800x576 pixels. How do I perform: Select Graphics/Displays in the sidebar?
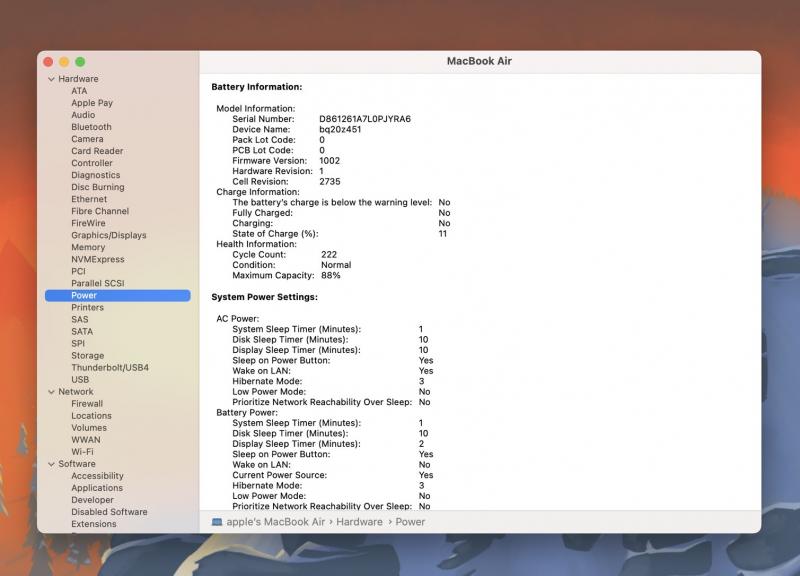click(x=109, y=235)
